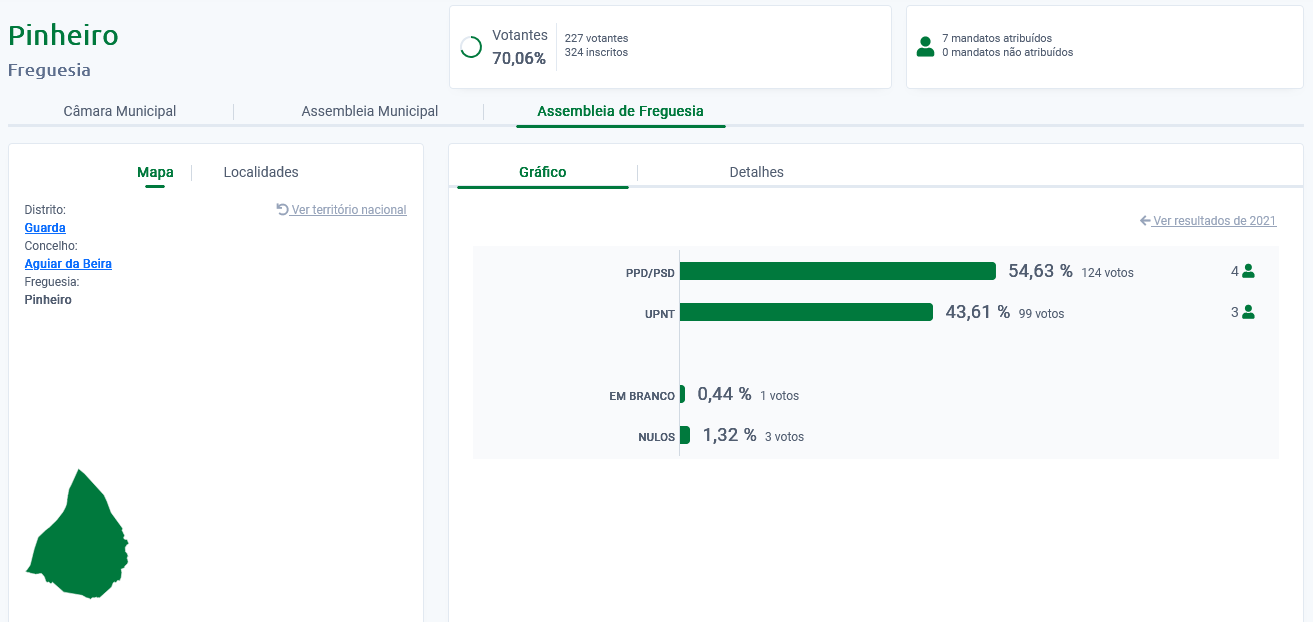Select the Assembleia de Freguesia tab
Viewport: 1313px width, 622px height.
pos(620,111)
